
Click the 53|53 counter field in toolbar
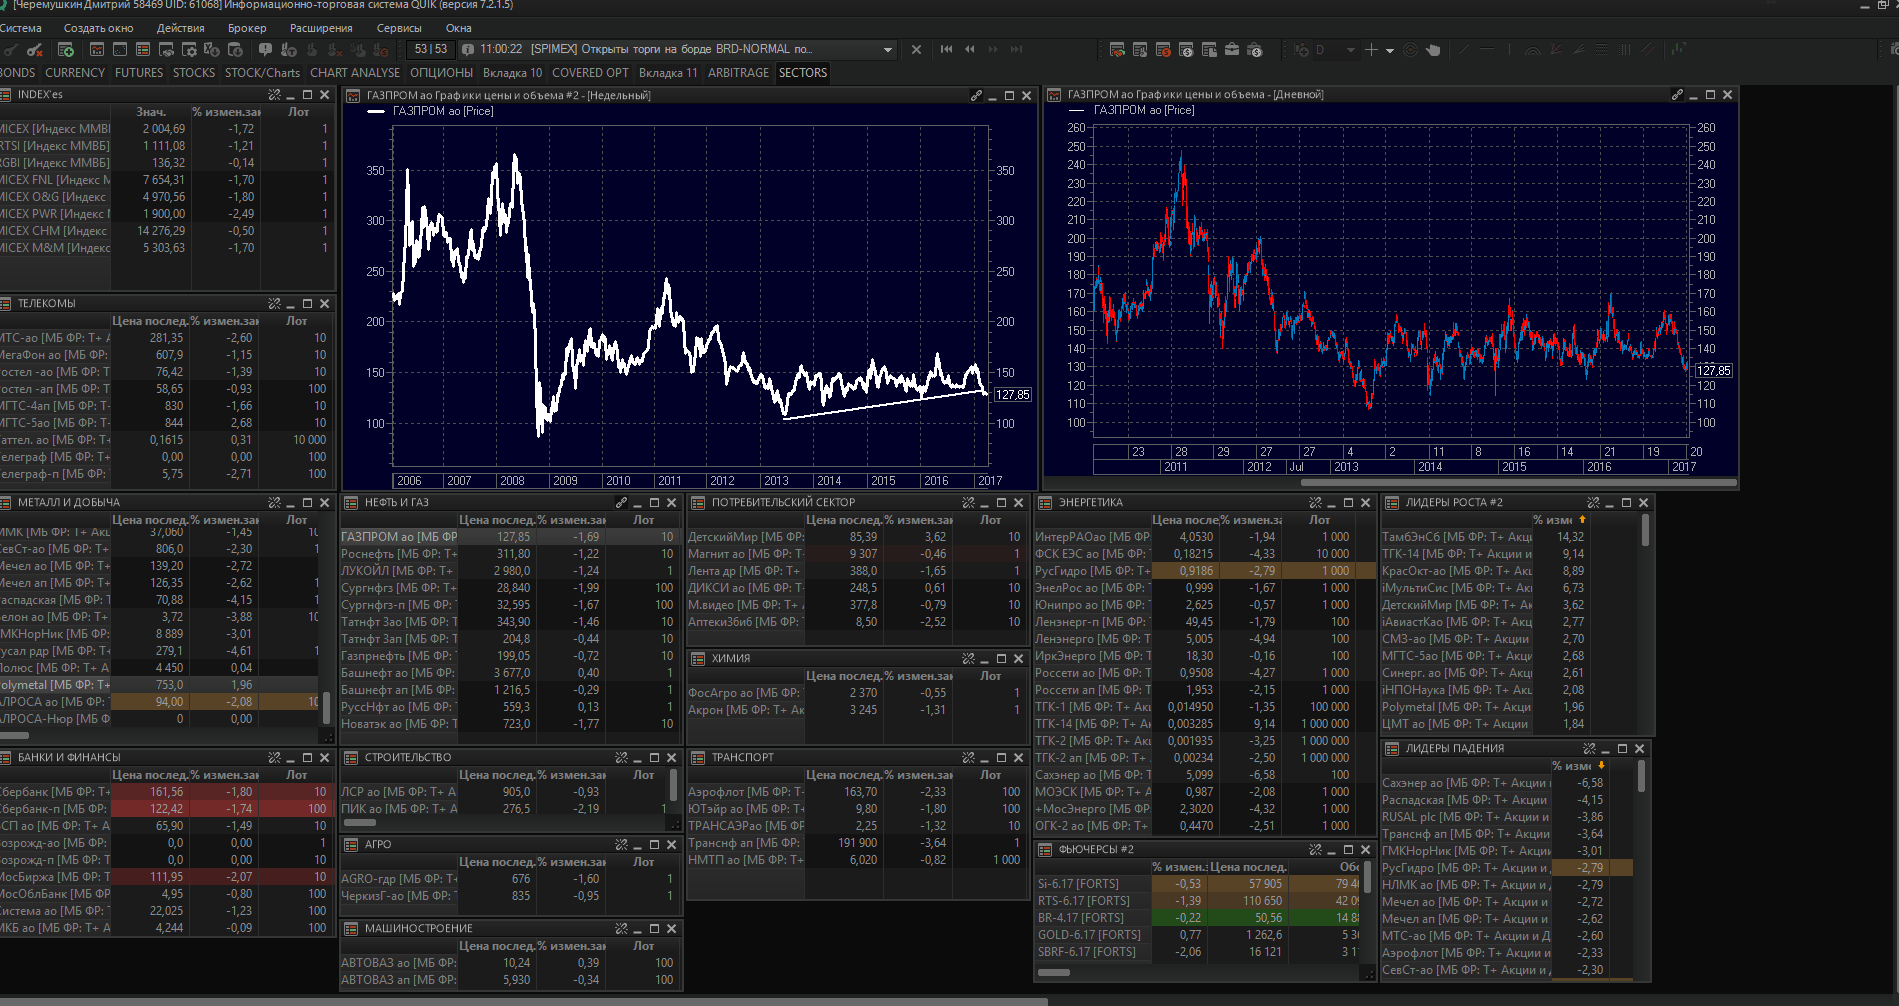[x=431, y=49]
